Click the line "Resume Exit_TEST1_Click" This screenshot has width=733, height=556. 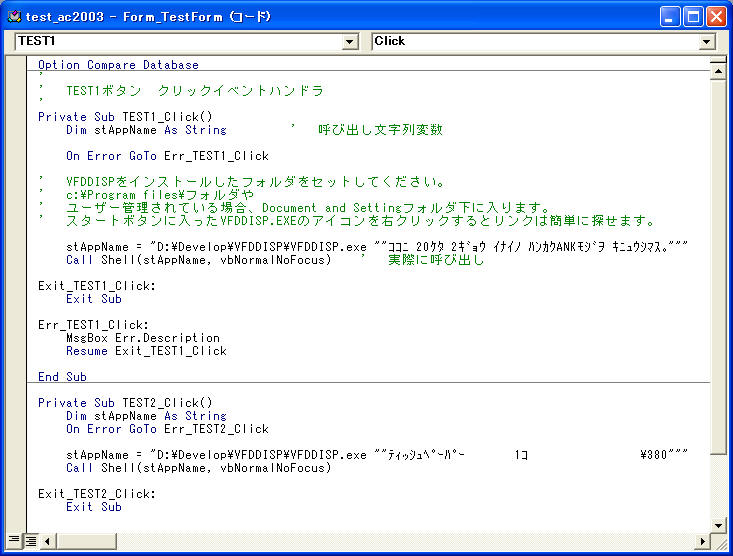[146, 351]
